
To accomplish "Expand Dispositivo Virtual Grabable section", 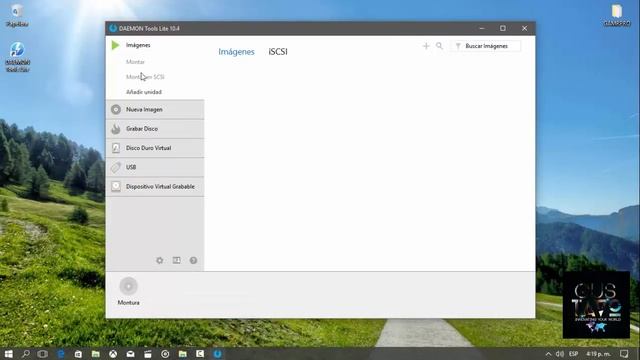I will 155,187.
